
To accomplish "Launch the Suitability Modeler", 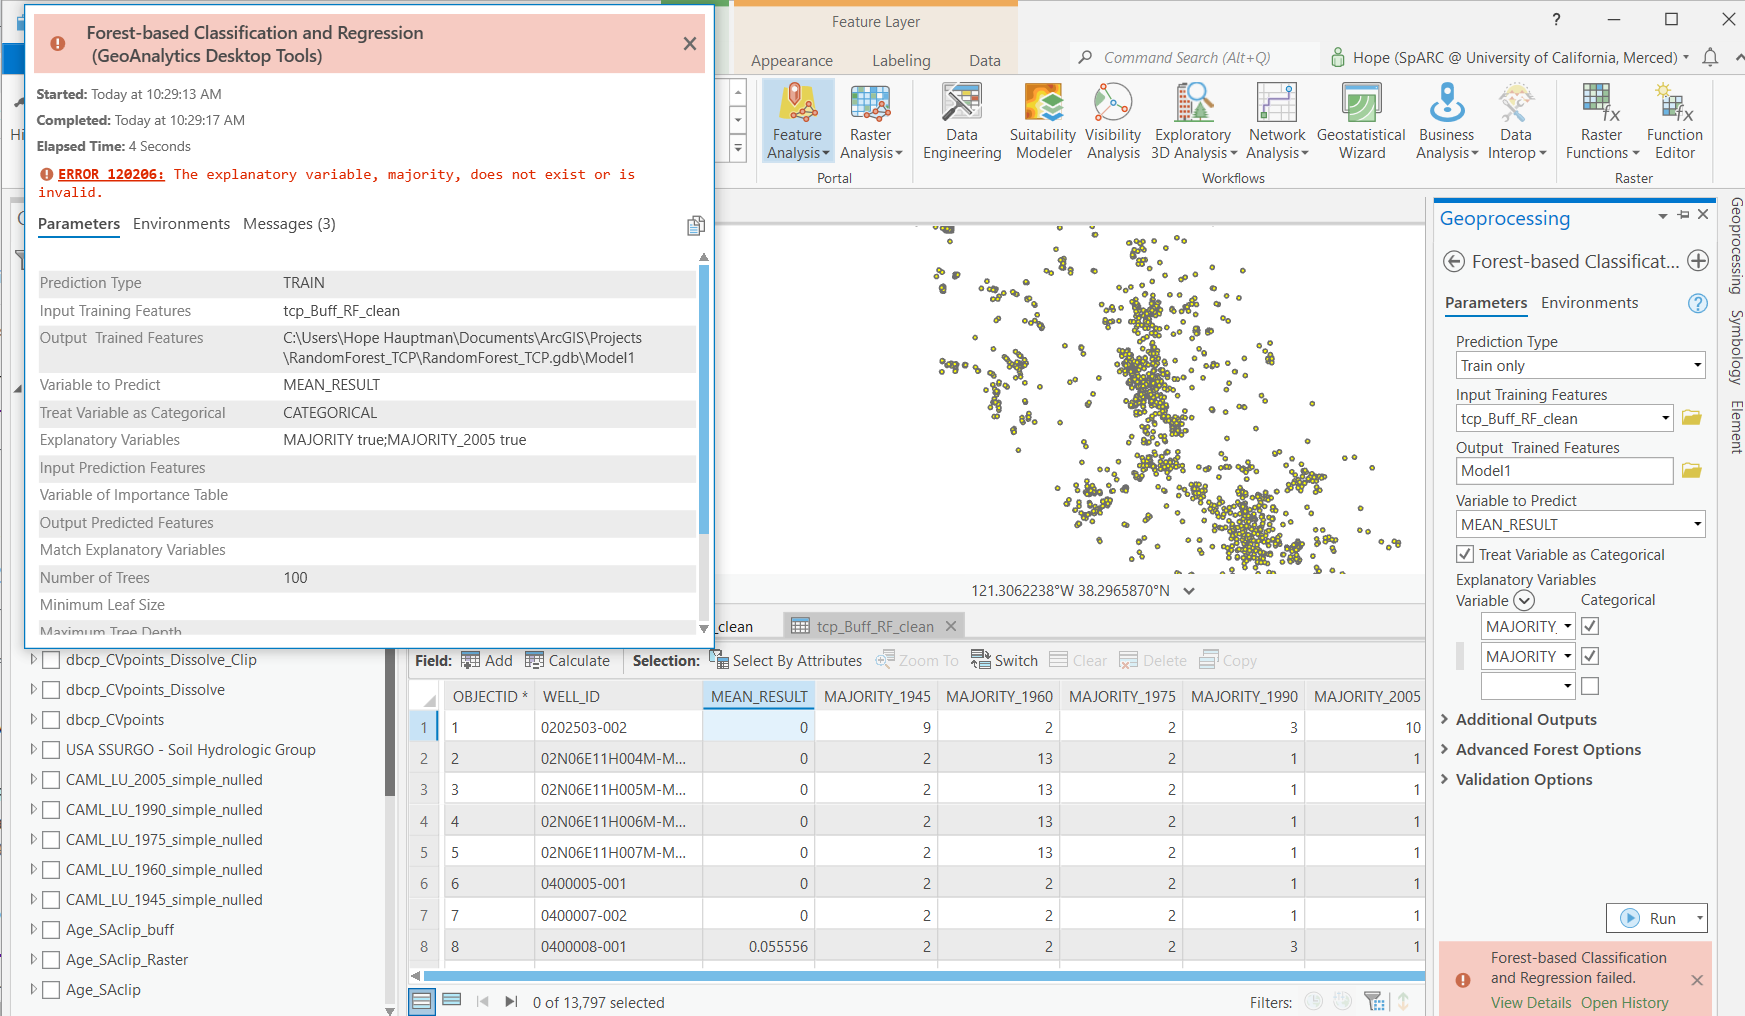I will pos(1043,122).
